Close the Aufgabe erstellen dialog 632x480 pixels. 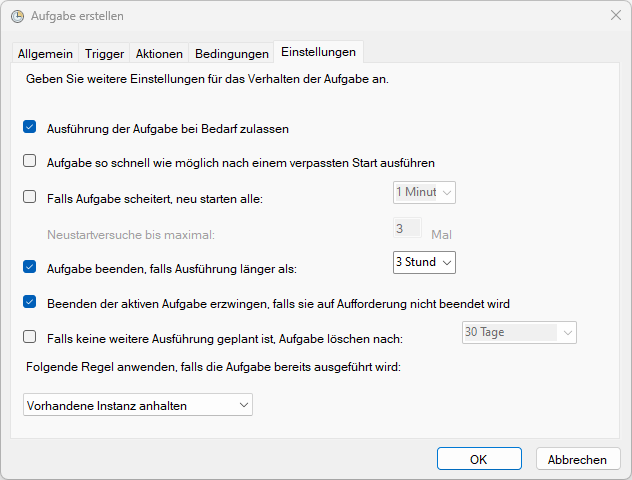tap(615, 16)
